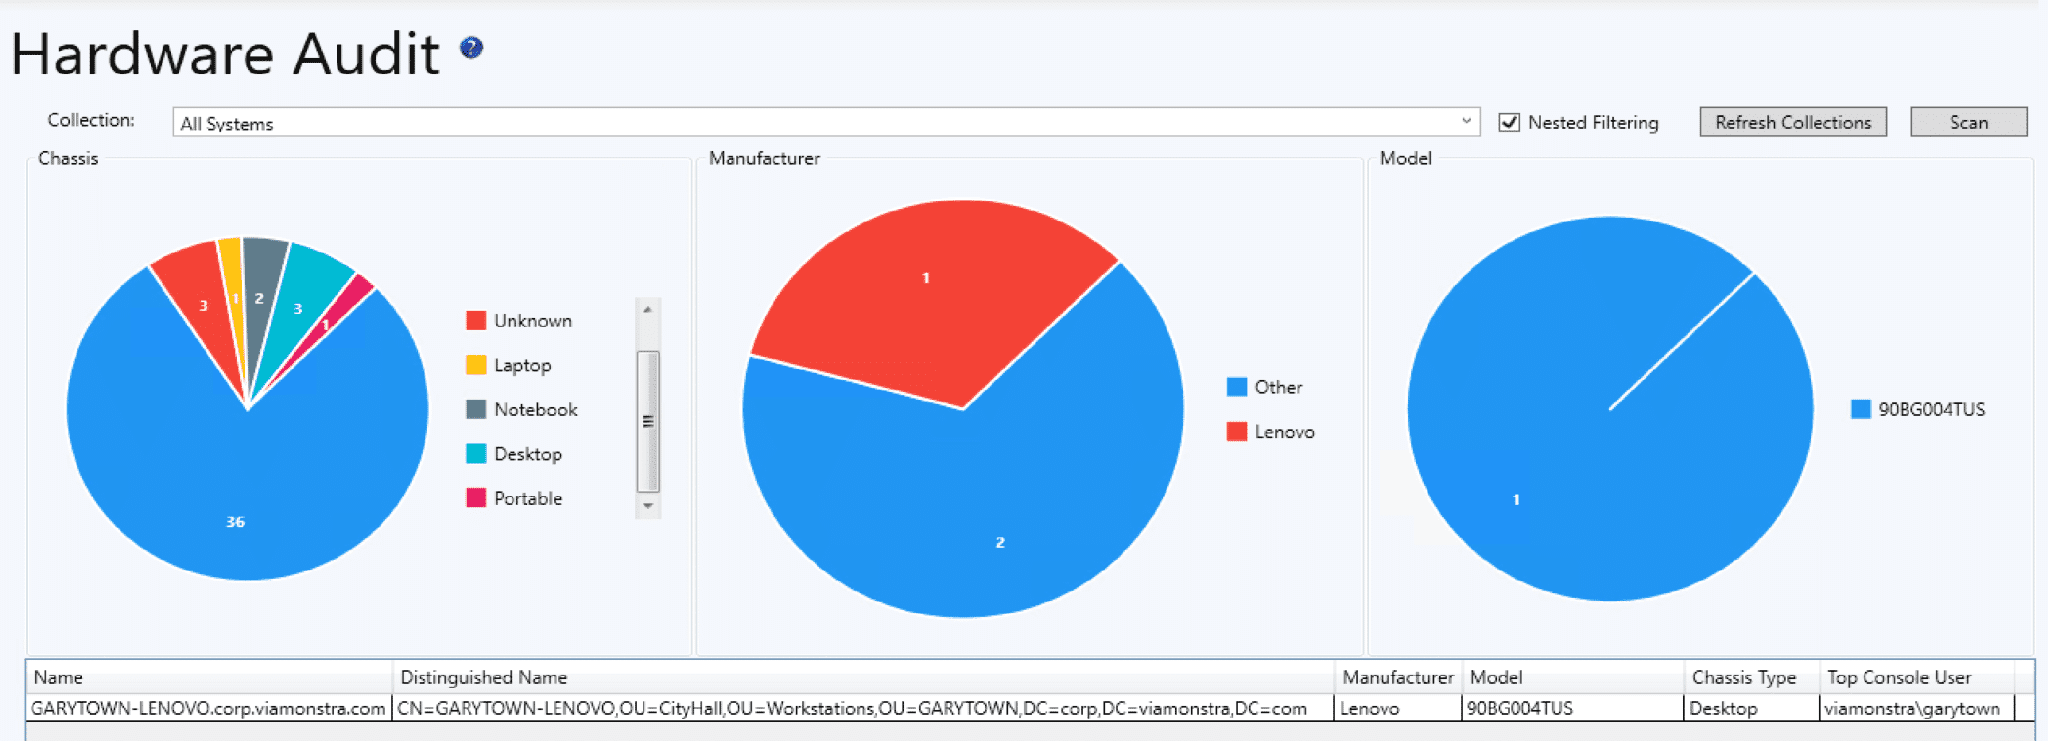The image size is (2048, 741).
Task: Click the Scan button
Action: coord(1968,122)
